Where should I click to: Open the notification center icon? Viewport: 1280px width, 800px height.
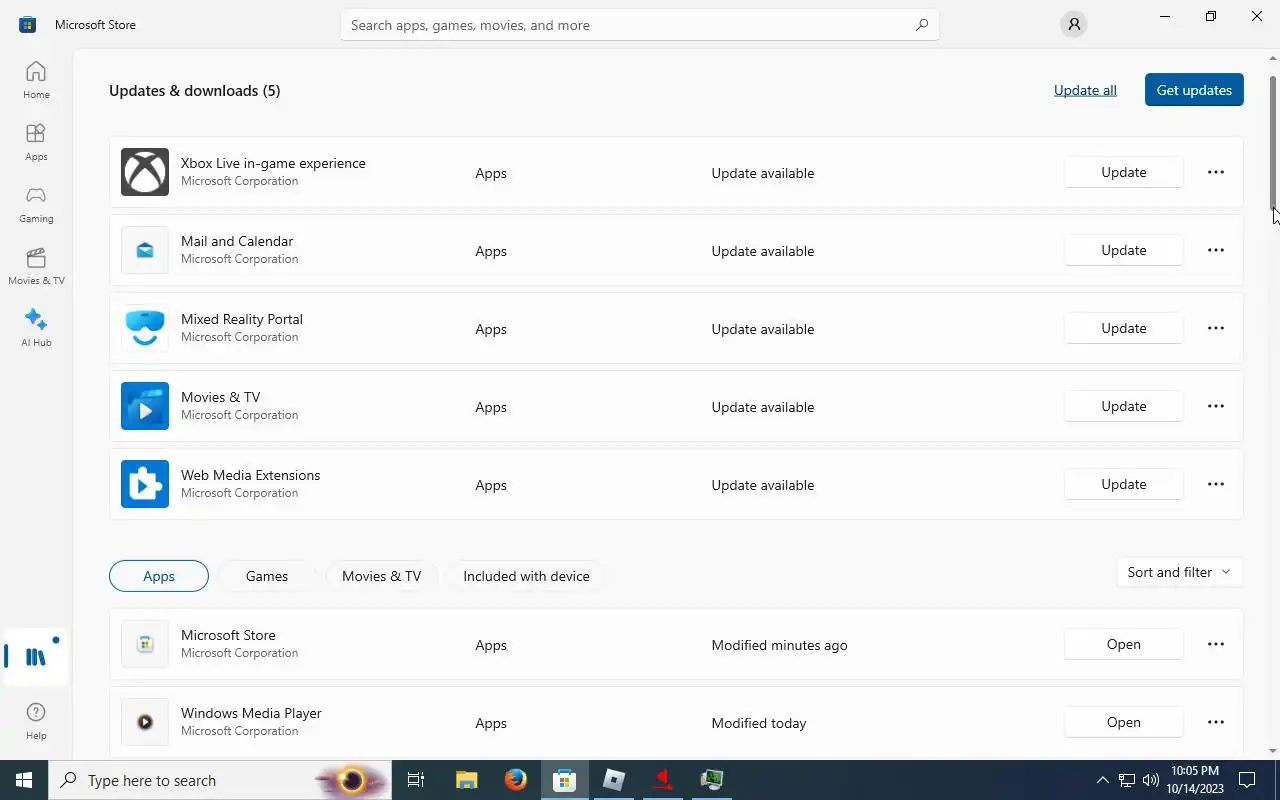point(1247,780)
